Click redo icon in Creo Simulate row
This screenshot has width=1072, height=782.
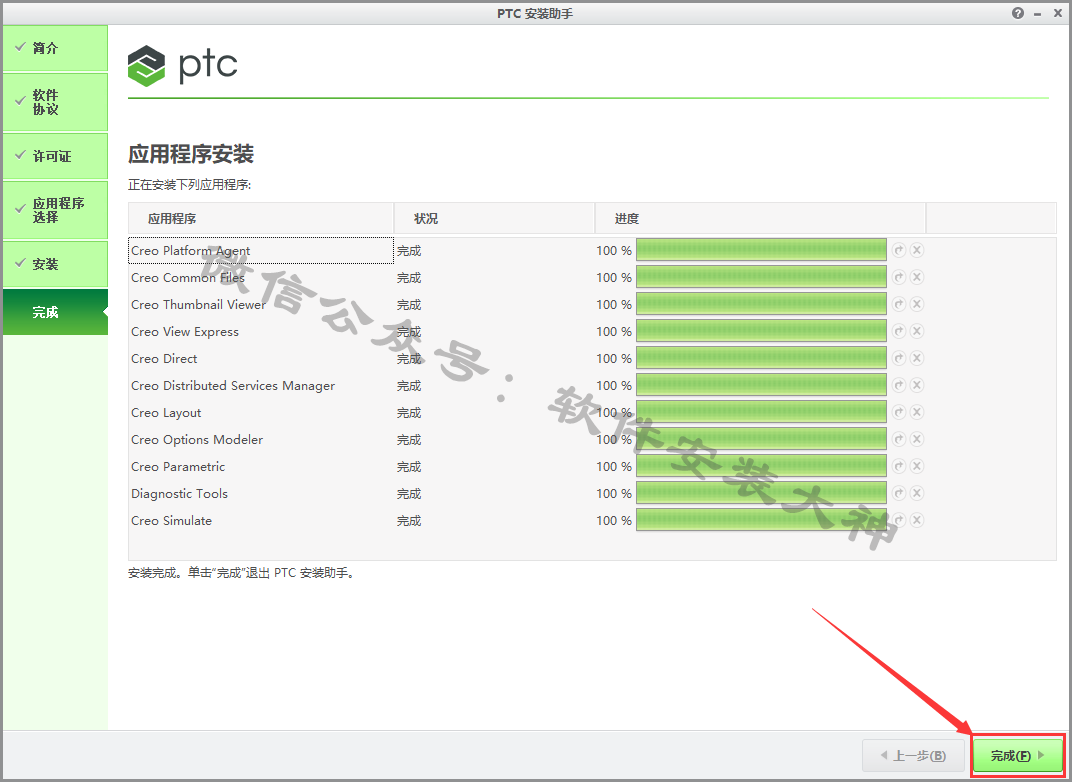point(899,520)
